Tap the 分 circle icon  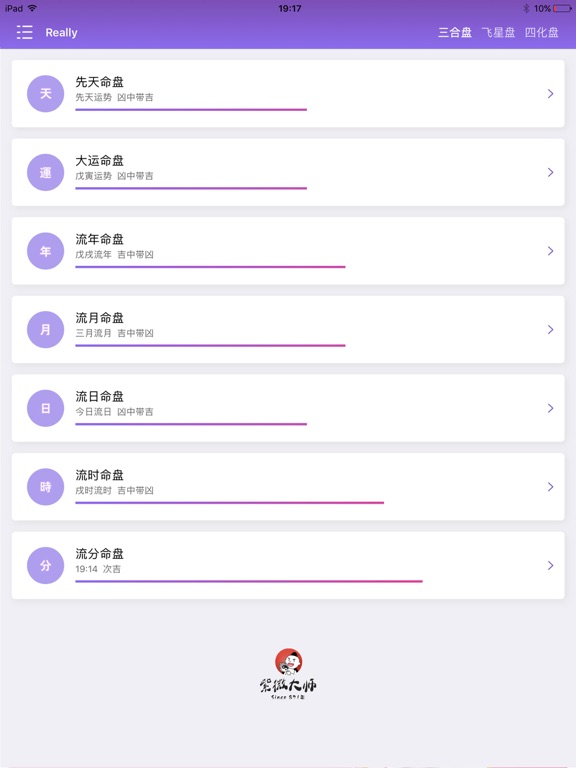46,565
